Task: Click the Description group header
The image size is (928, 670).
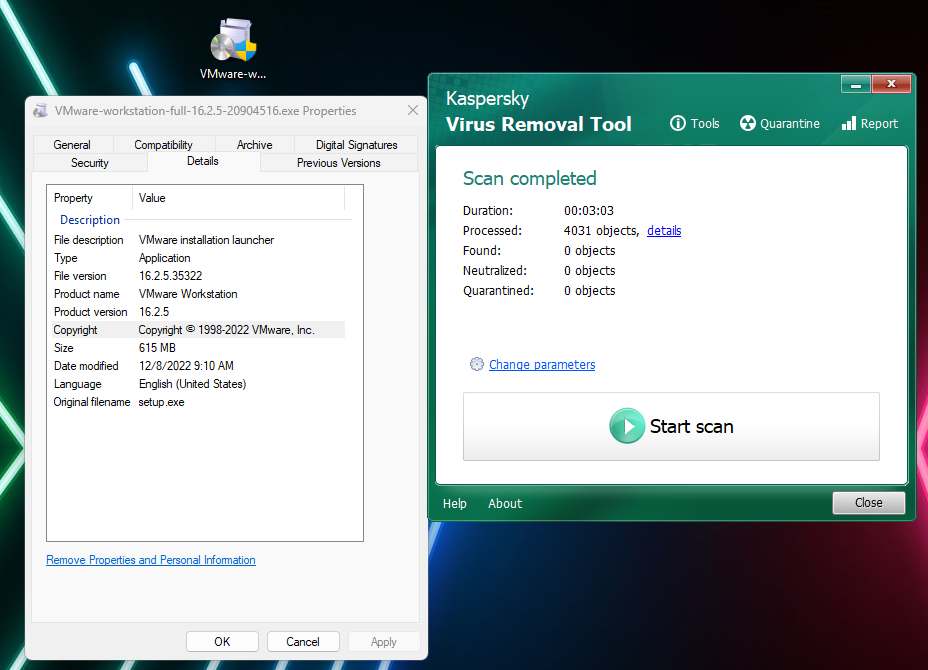Action: [90, 220]
